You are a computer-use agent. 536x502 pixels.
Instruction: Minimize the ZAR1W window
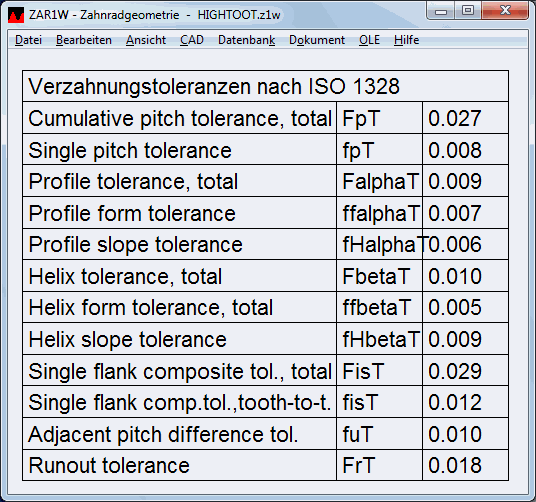(x=441, y=11)
